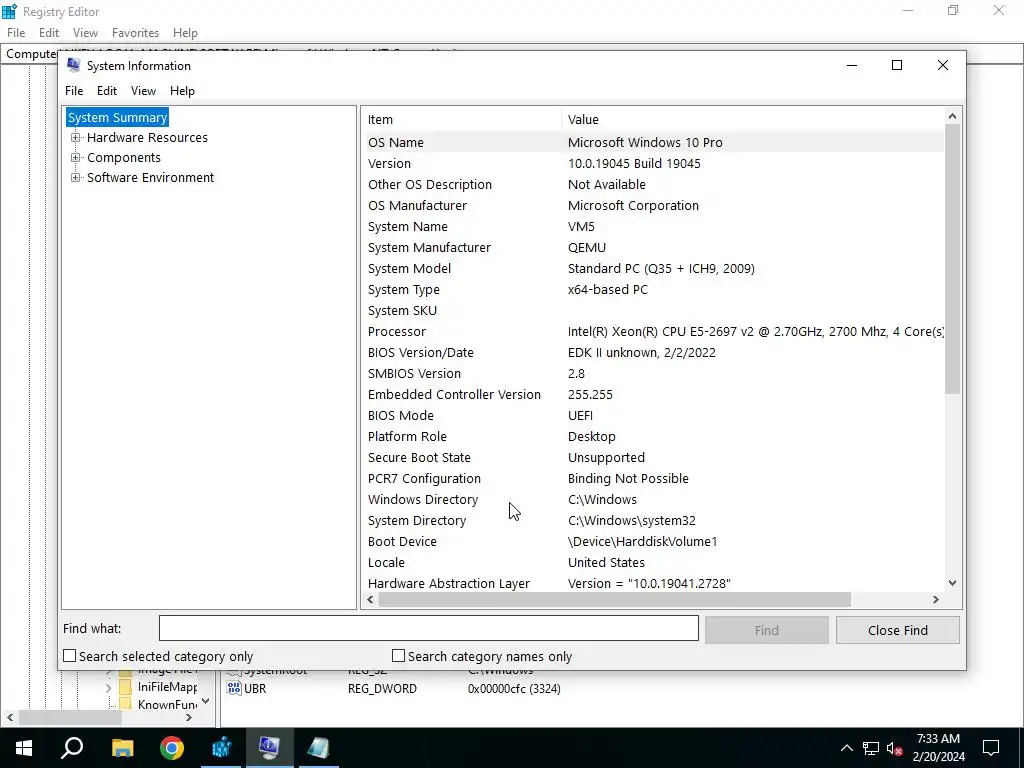Select the OS Name row

pyautogui.click(x=653, y=142)
